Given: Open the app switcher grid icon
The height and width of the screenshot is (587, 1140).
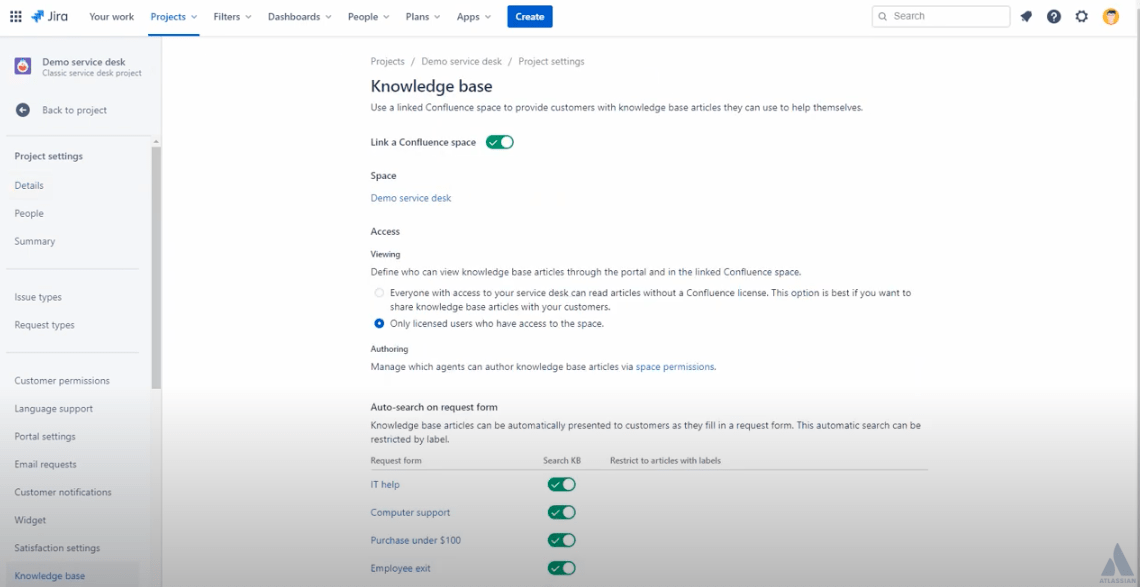Looking at the screenshot, I should pos(15,16).
